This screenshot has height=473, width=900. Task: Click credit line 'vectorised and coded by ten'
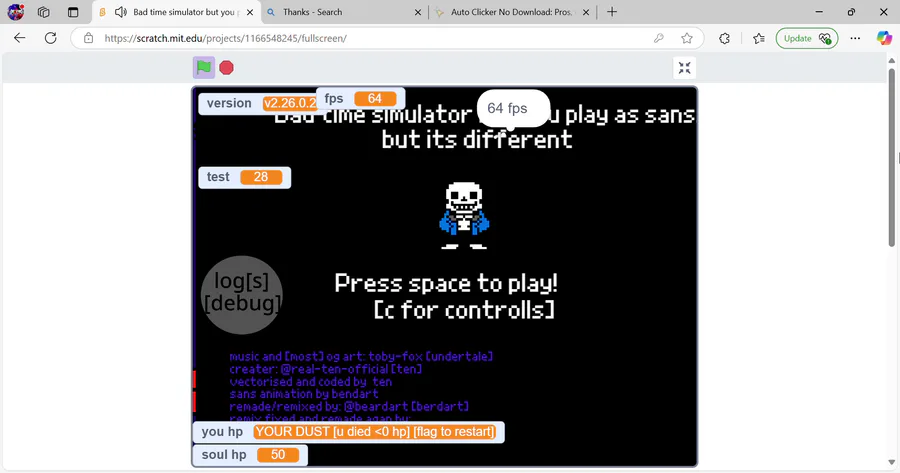311,382
